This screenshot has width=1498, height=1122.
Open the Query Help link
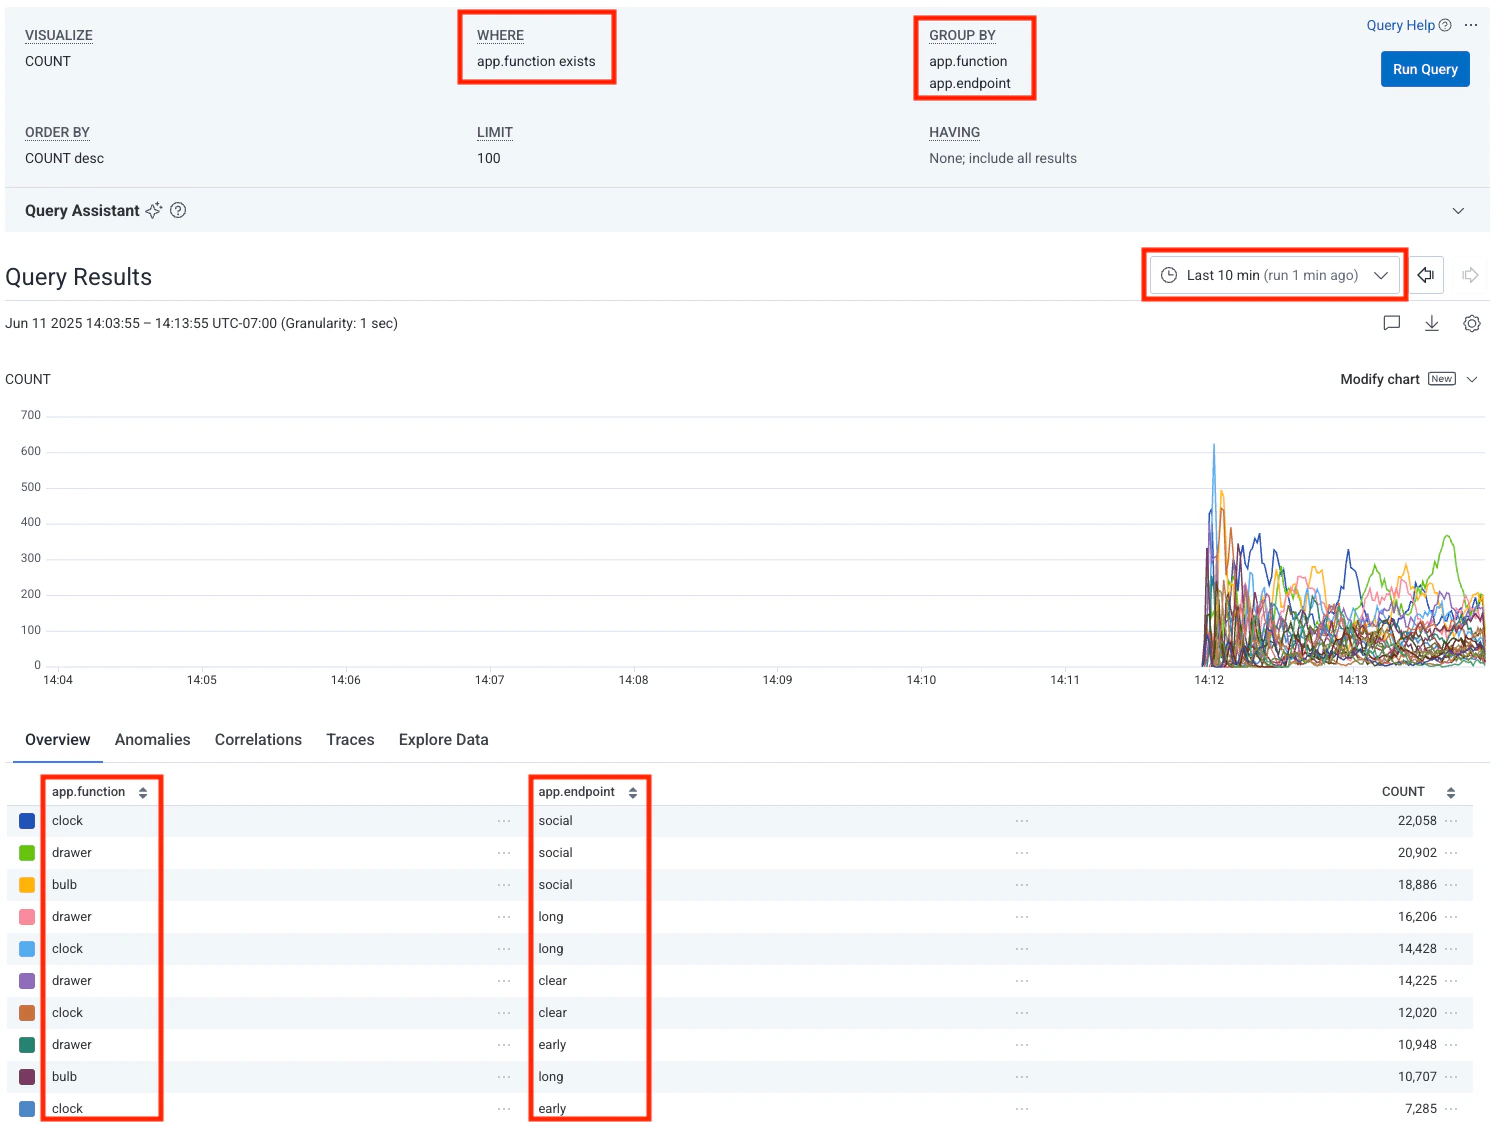pyautogui.click(x=1400, y=24)
